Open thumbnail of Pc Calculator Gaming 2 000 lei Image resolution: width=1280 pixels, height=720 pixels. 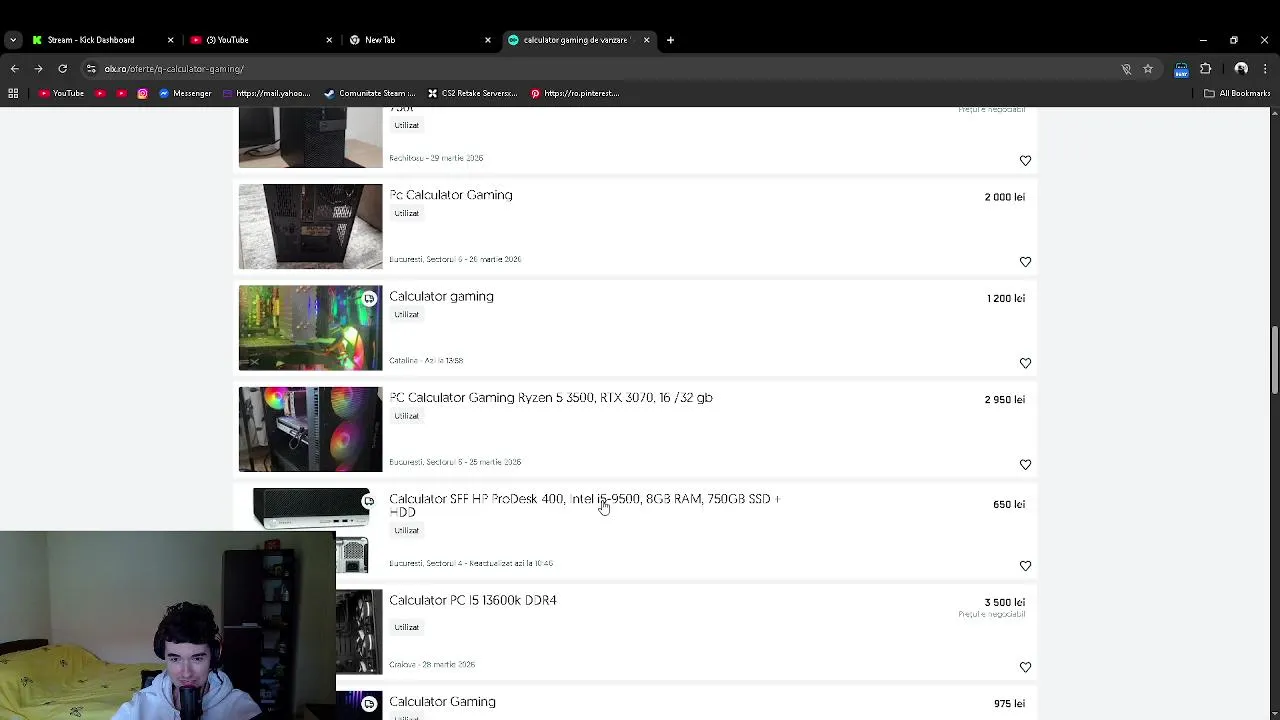point(310,226)
